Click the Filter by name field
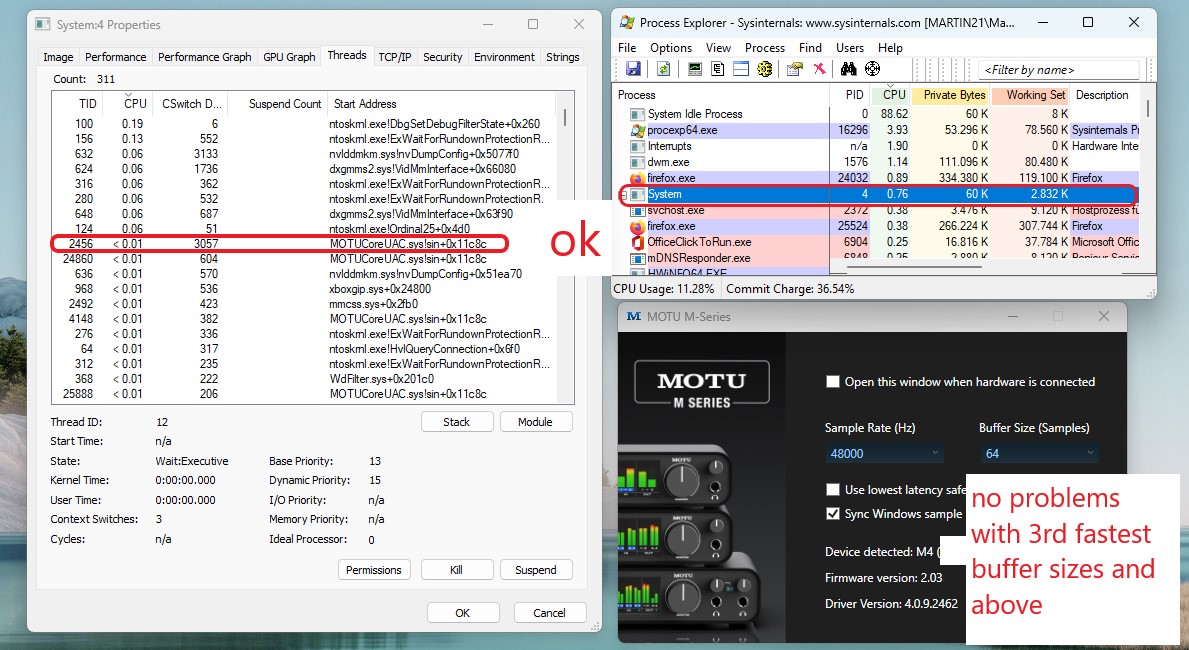This screenshot has height=650, width=1189. 1059,70
